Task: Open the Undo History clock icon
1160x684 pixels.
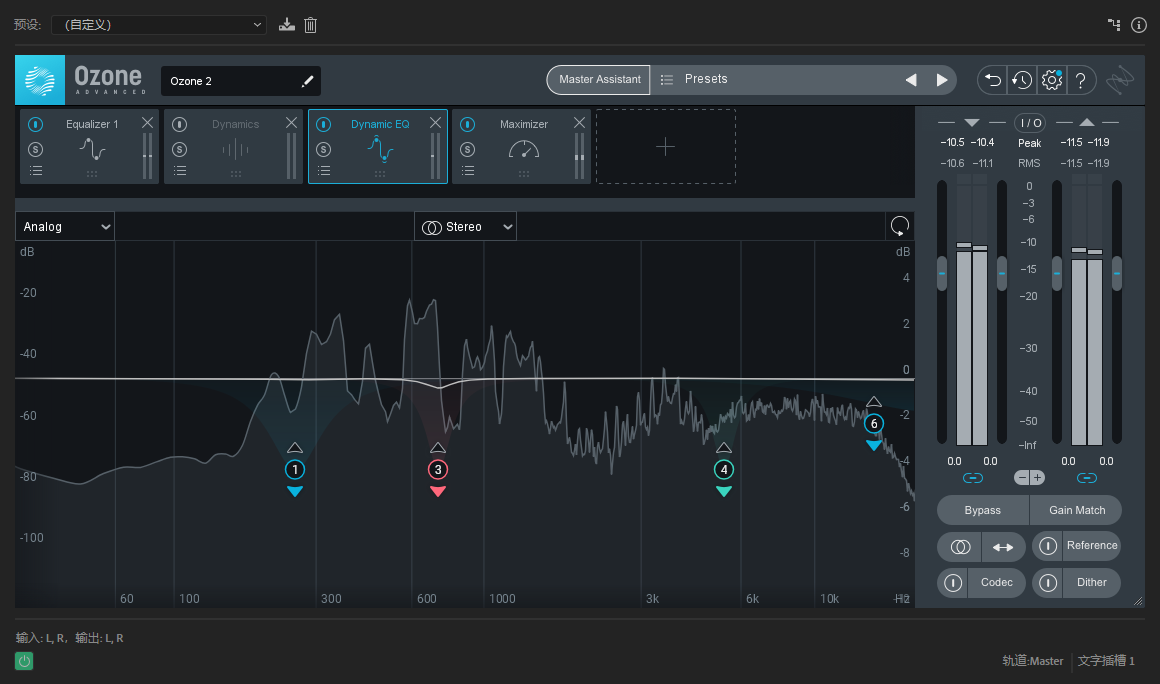Action: [1022, 80]
